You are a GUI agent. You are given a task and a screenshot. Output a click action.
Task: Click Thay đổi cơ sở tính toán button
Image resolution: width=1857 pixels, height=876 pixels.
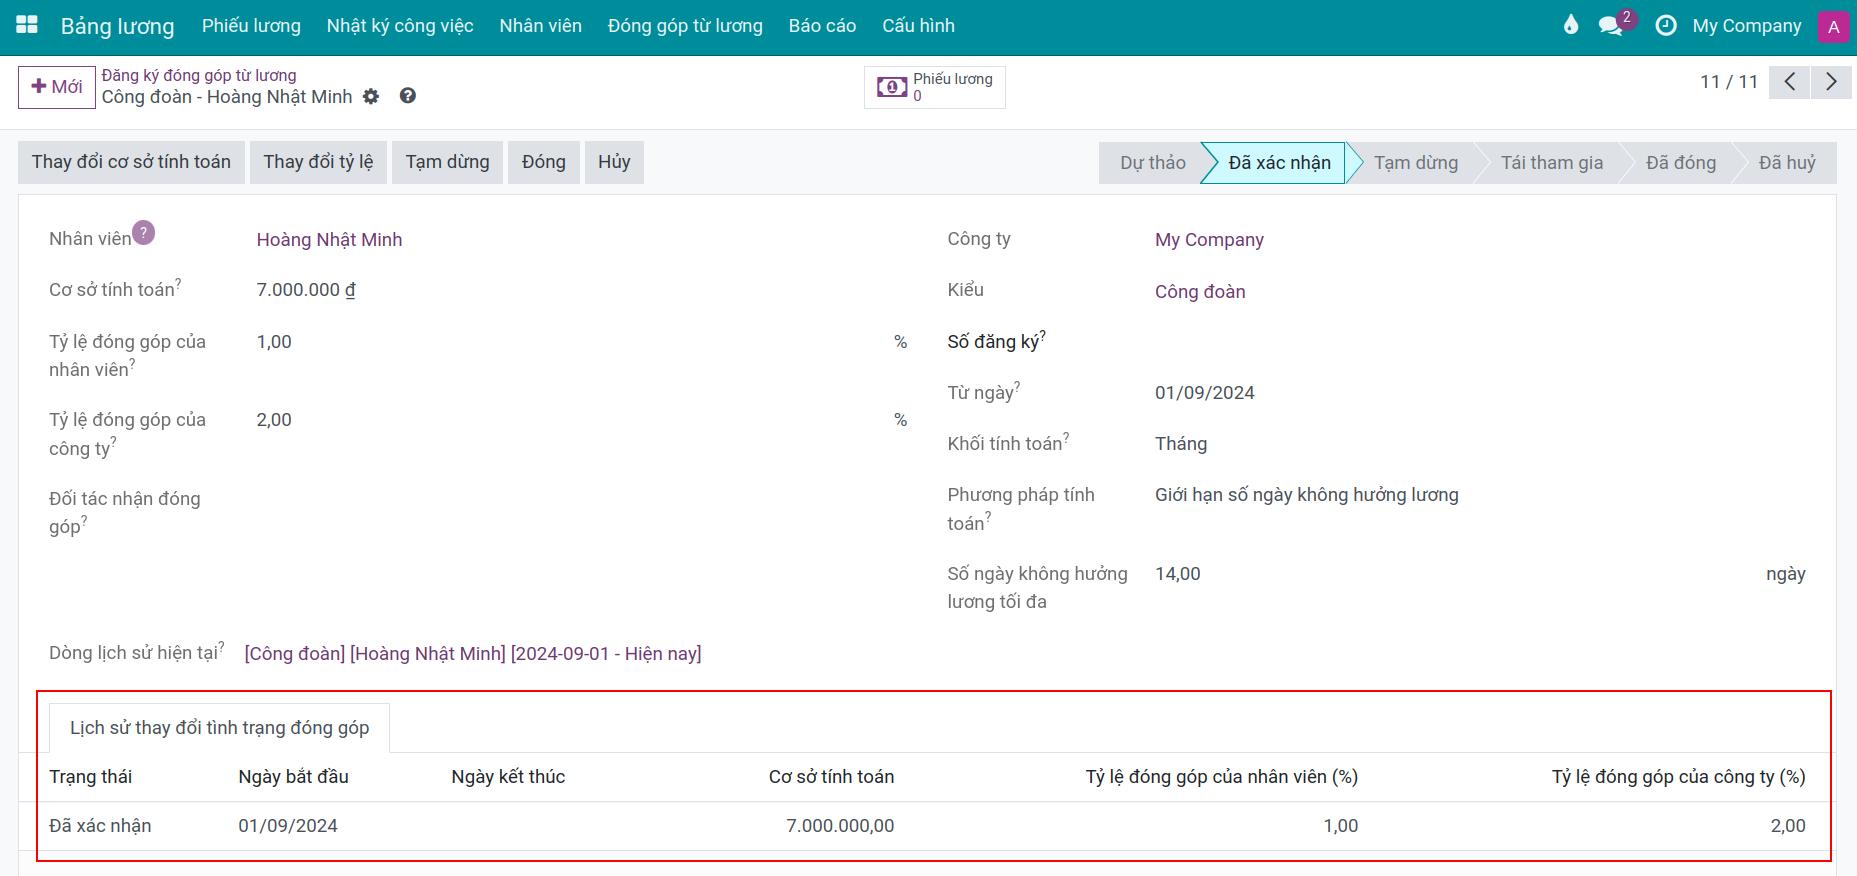(x=131, y=162)
